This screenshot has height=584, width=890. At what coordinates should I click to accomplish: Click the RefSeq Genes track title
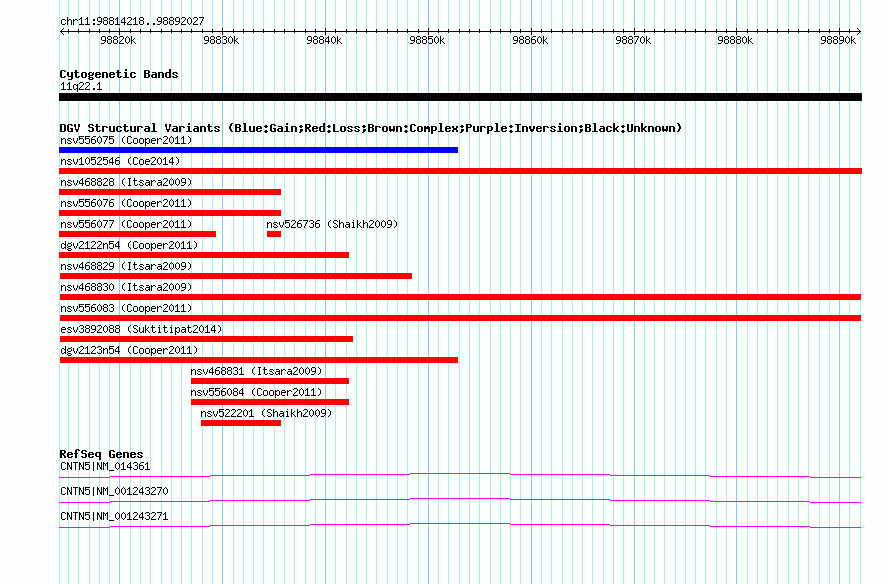coord(101,454)
